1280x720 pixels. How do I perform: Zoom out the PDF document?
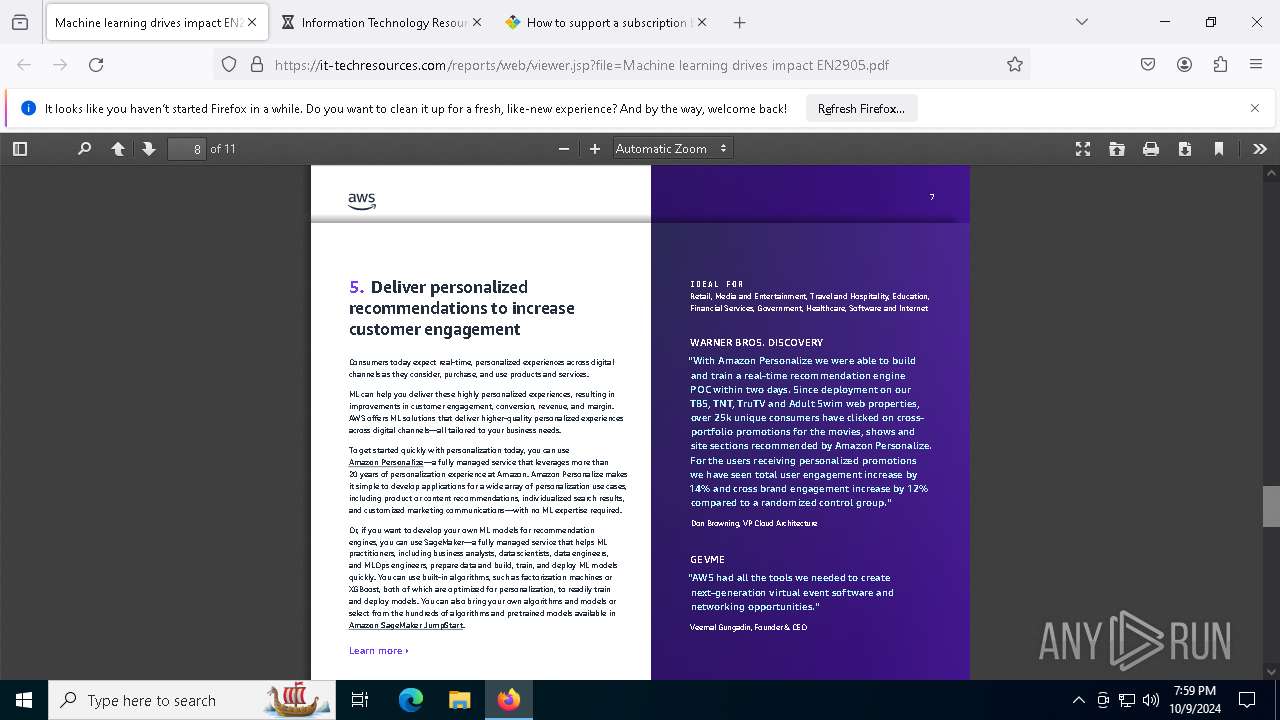click(564, 149)
